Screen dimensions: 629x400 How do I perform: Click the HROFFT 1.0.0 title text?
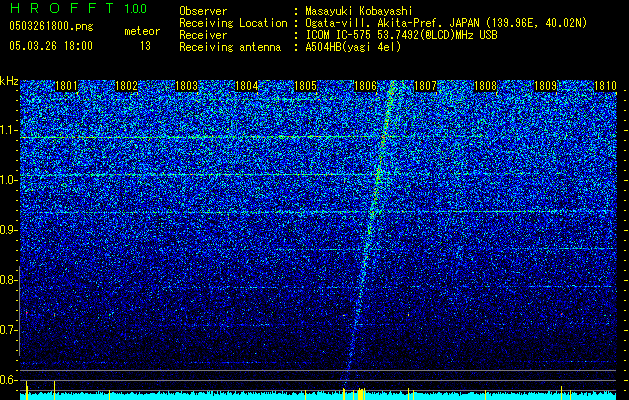[x=78, y=8]
